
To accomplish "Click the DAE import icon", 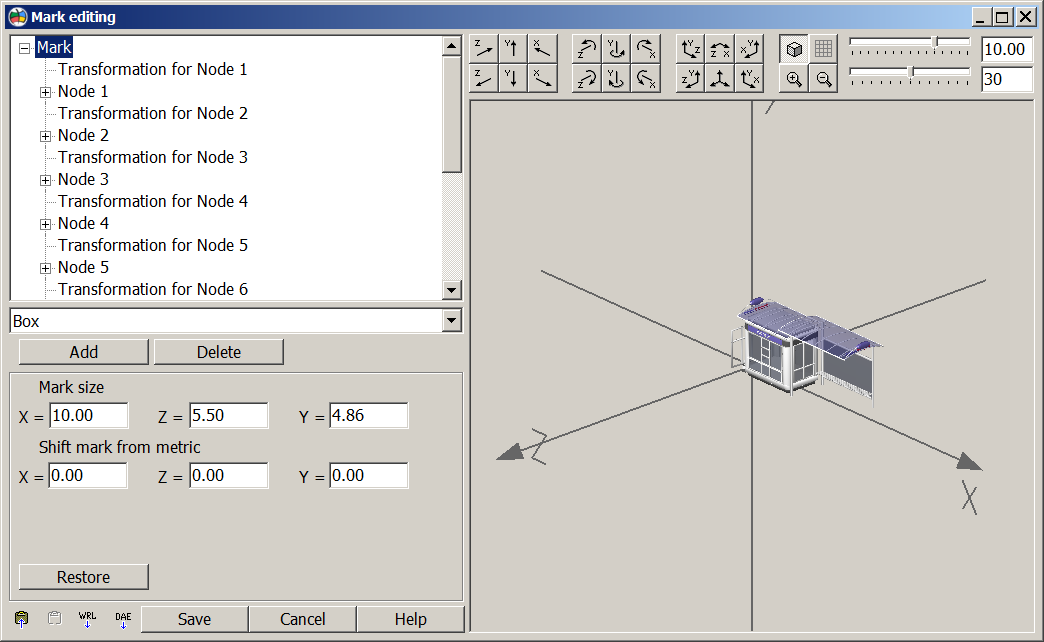I will coord(123,619).
